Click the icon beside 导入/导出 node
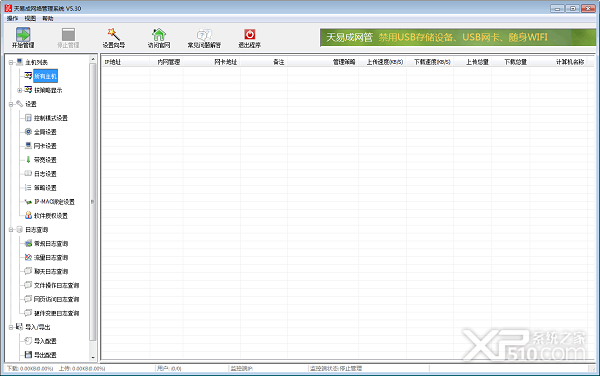The image size is (600, 376). [x=20, y=327]
